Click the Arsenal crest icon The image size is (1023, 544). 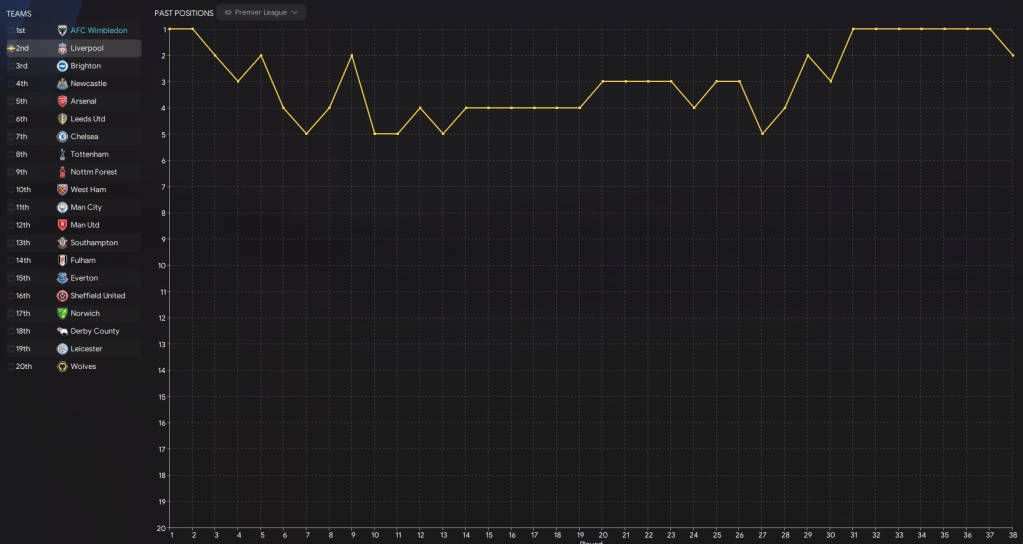tap(62, 101)
